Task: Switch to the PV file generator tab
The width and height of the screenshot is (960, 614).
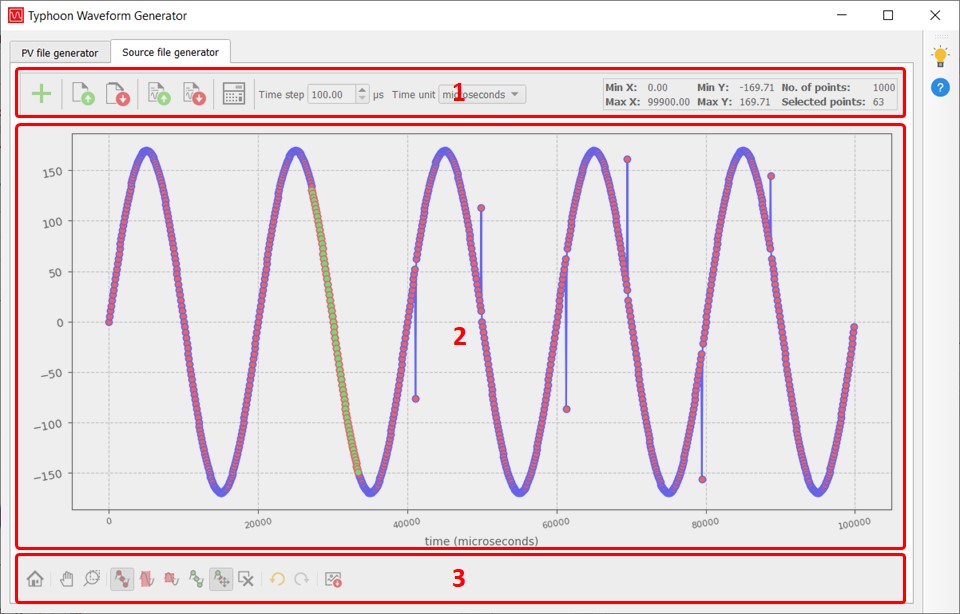Action: (60, 52)
